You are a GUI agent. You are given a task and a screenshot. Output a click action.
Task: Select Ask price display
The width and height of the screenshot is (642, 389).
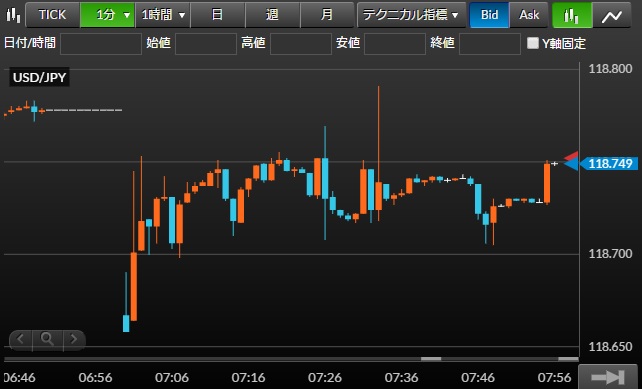529,15
